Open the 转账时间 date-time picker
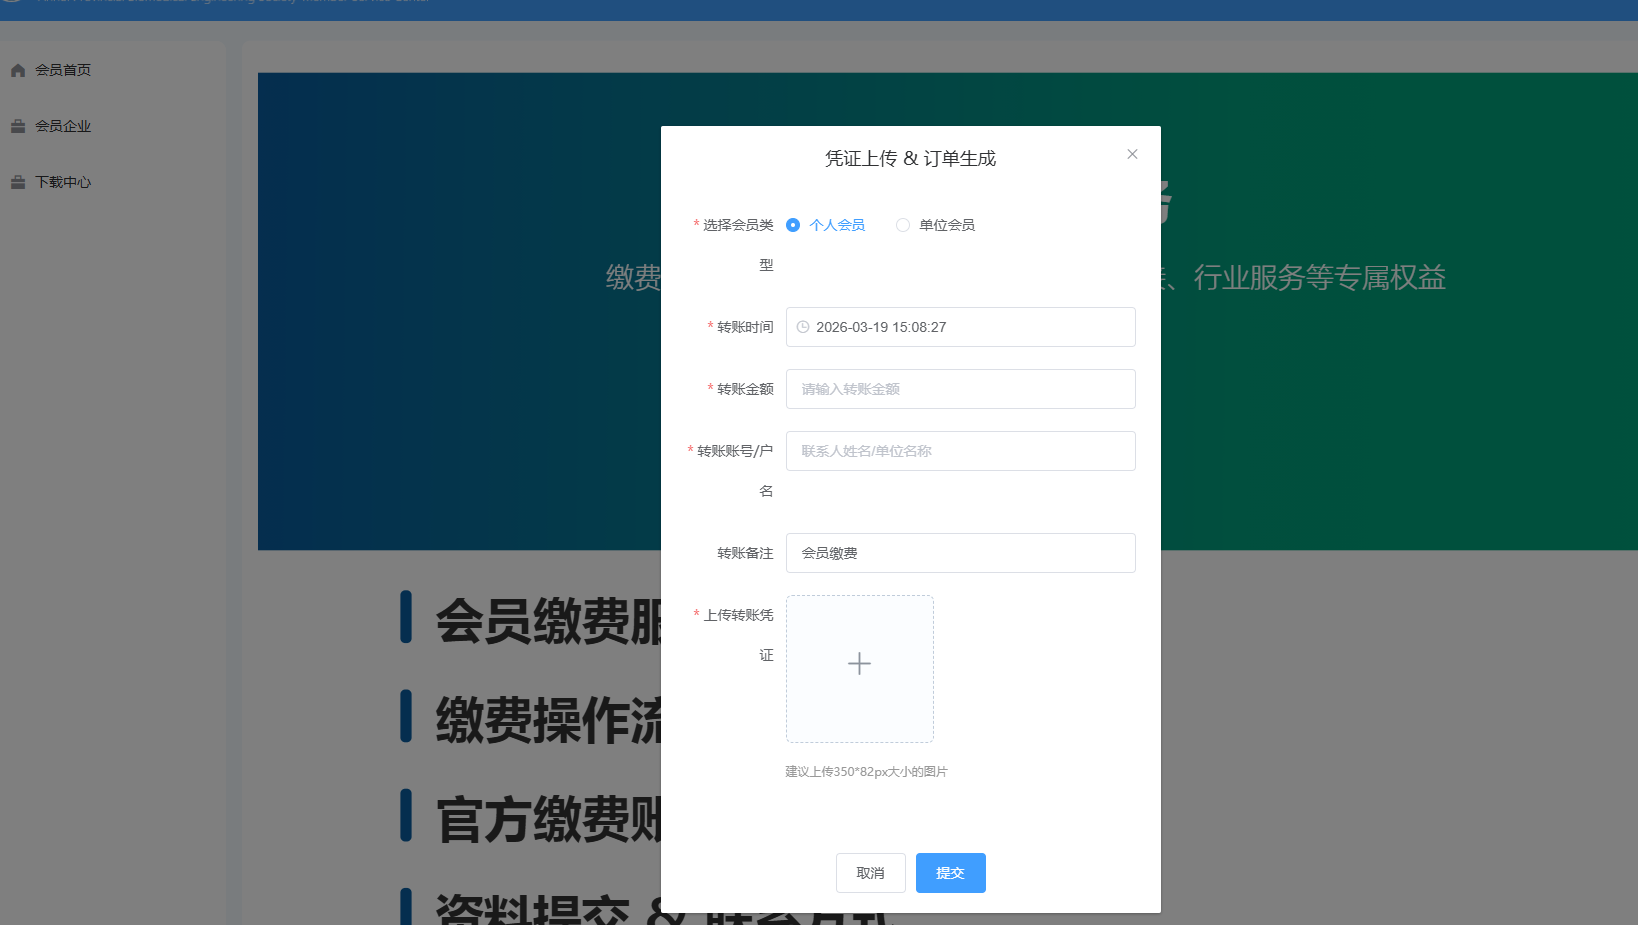 (x=961, y=327)
